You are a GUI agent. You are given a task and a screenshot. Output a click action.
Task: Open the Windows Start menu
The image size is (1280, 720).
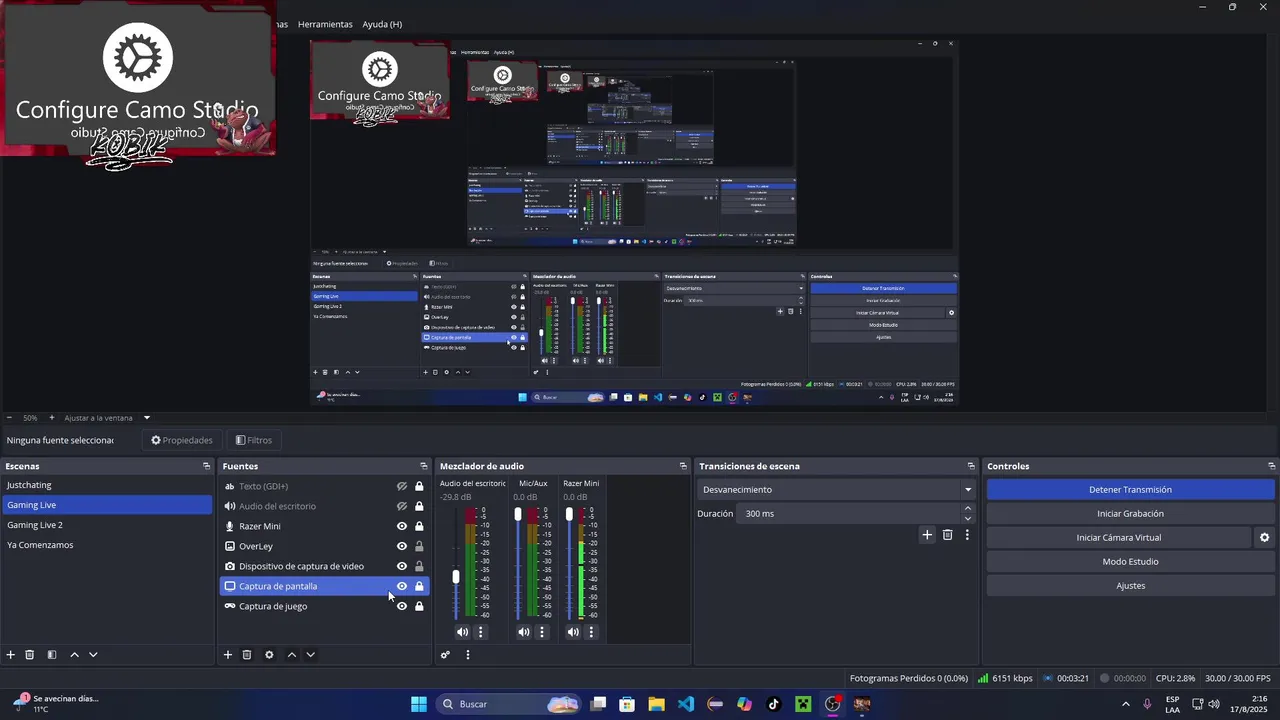click(419, 704)
